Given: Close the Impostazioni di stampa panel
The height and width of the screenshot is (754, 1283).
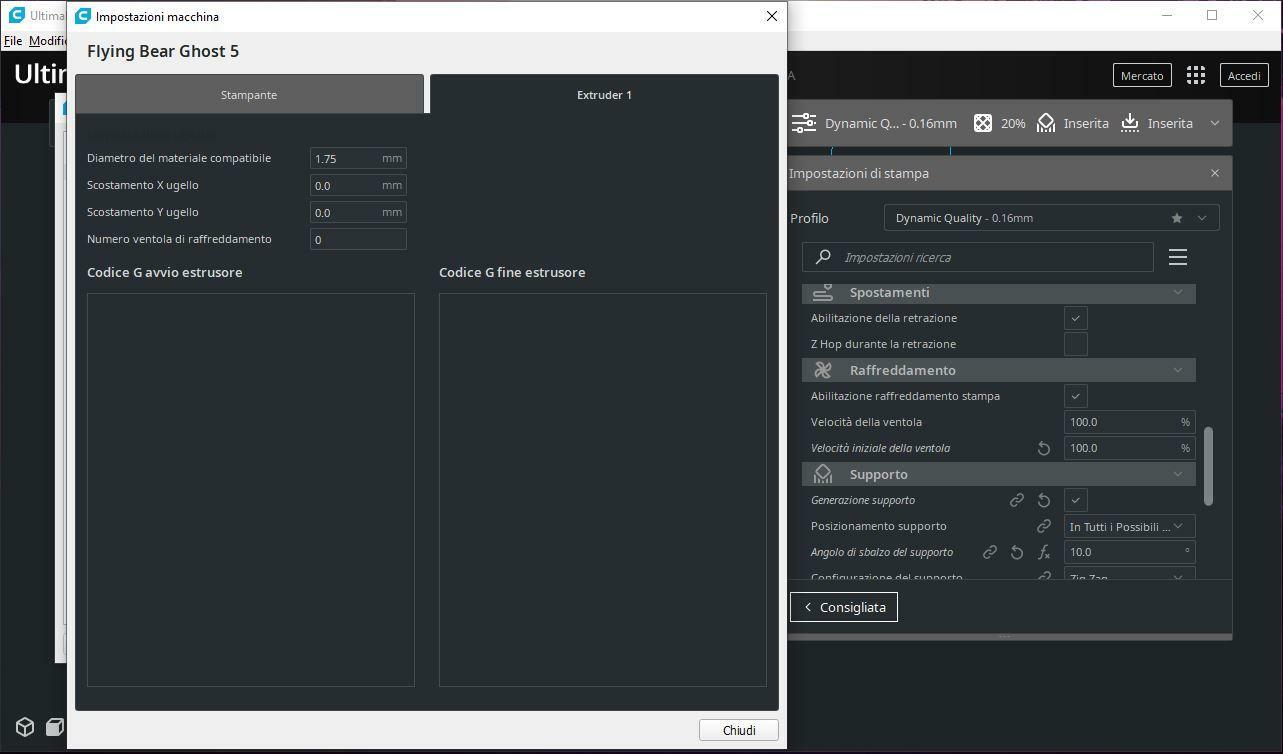Looking at the screenshot, I should click(1215, 173).
